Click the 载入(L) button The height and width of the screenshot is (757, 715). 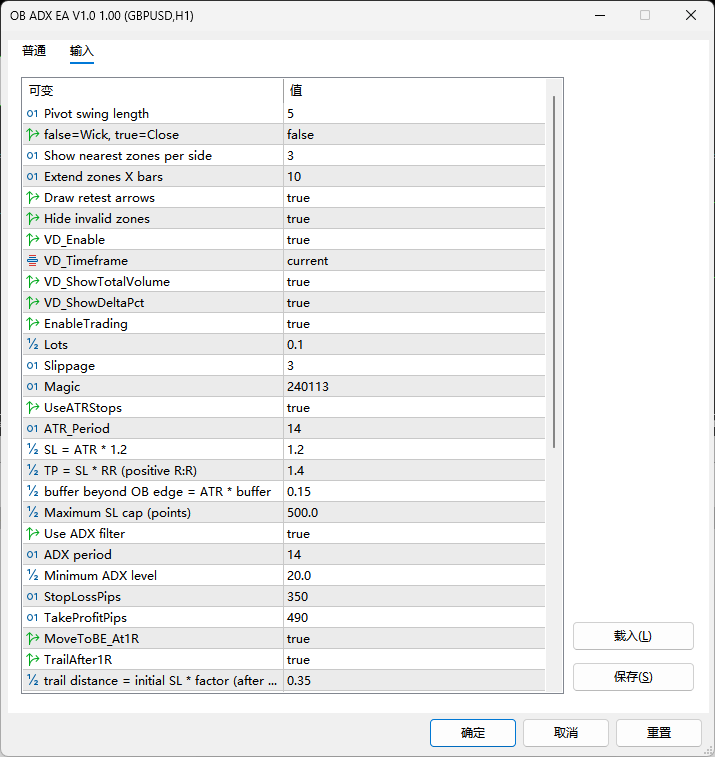click(x=632, y=636)
